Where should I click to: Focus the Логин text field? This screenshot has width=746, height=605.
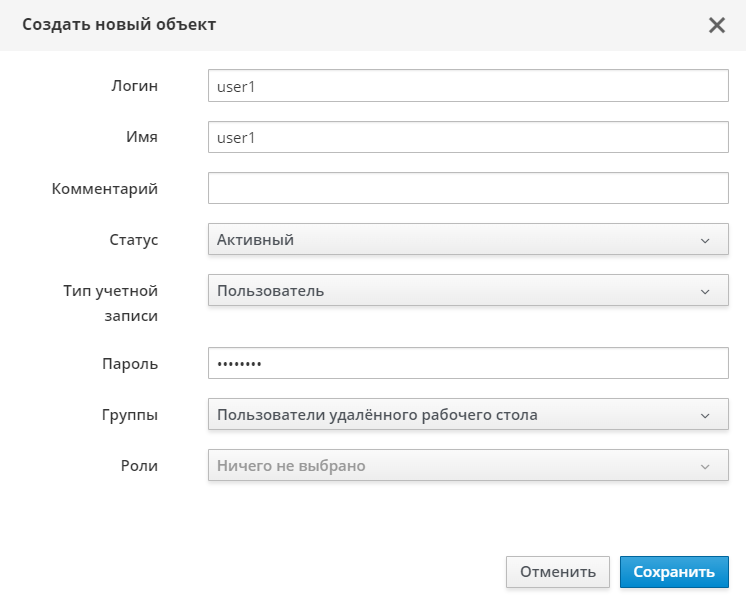point(467,86)
